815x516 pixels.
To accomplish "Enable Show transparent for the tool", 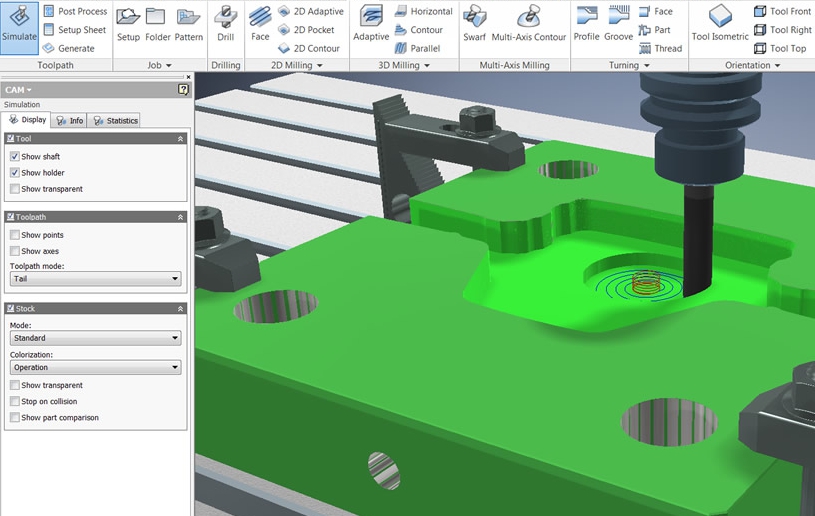I will tap(15, 189).
